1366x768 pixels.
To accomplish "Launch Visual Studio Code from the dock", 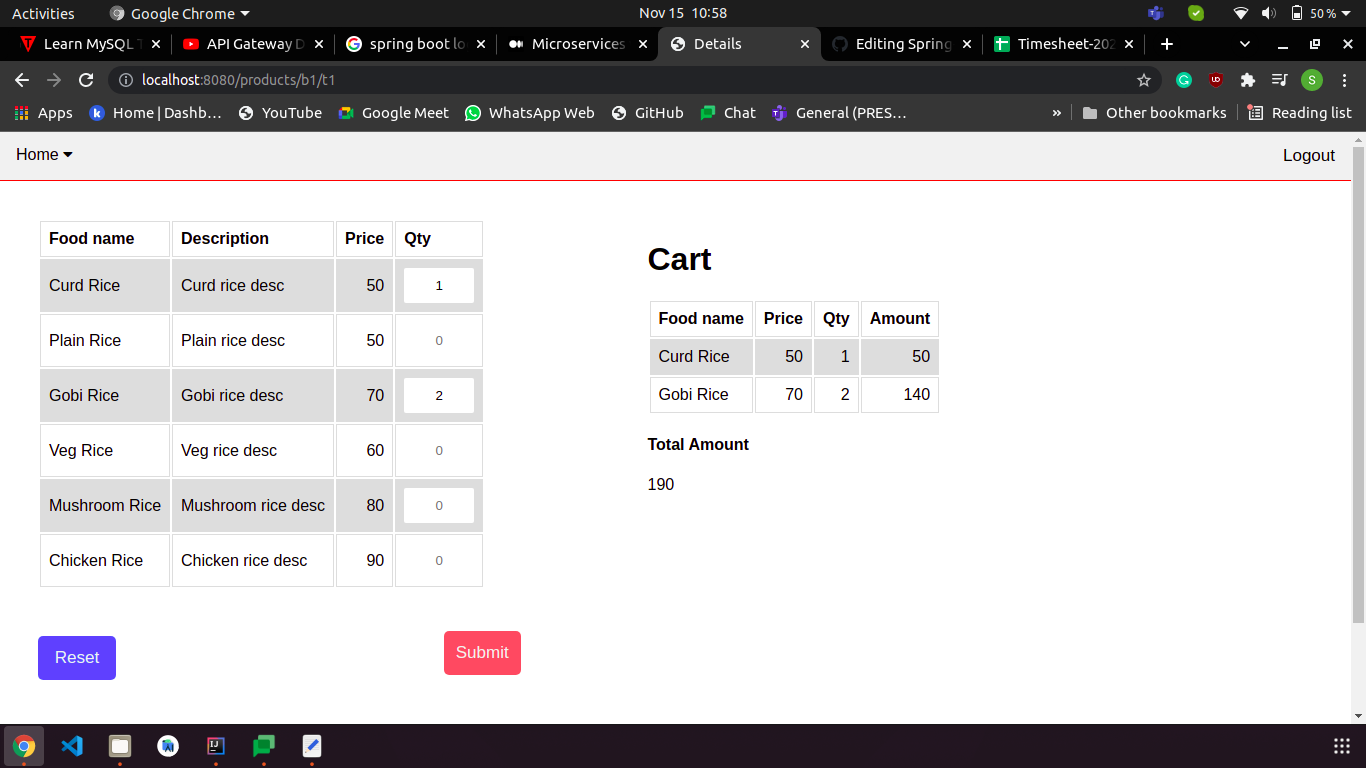I will pyautogui.click(x=72, y=746).
